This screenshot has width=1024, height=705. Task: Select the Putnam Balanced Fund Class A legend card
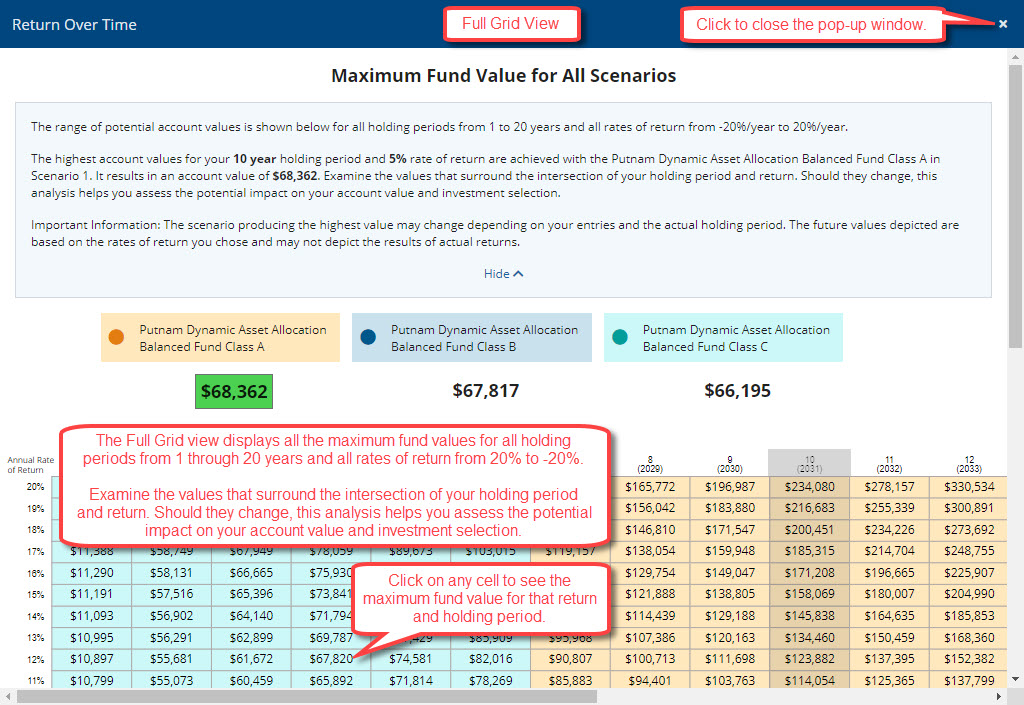pos(220,337)
